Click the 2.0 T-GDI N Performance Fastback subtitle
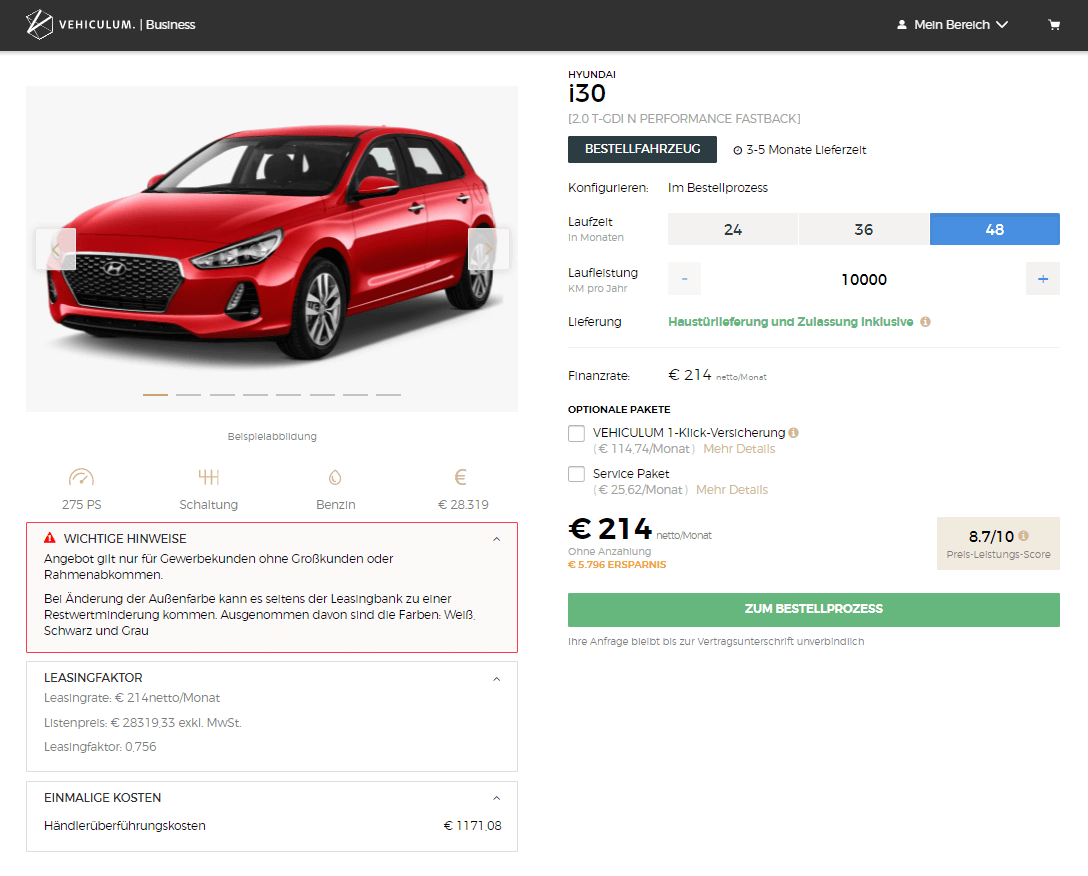 click(684, 119)
